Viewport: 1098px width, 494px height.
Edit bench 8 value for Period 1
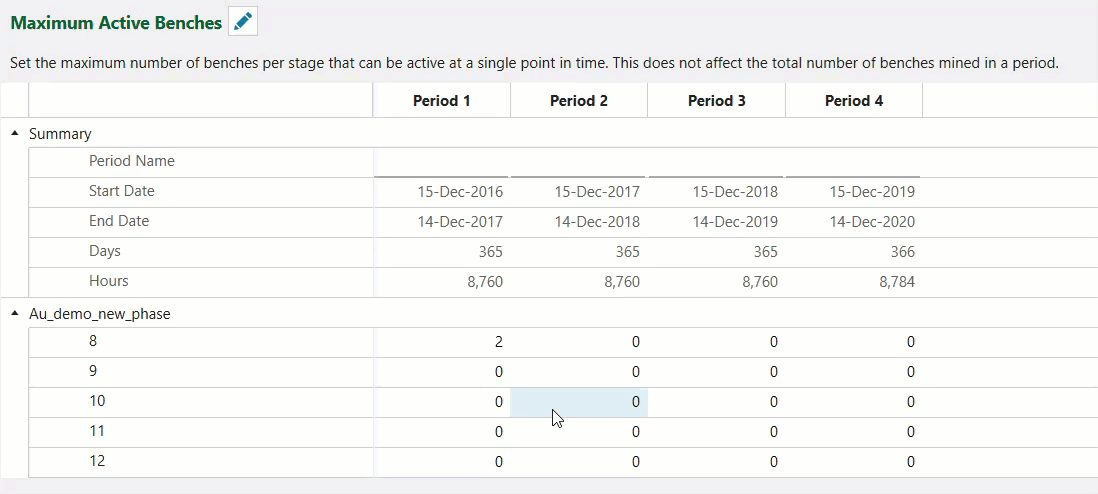442,342
